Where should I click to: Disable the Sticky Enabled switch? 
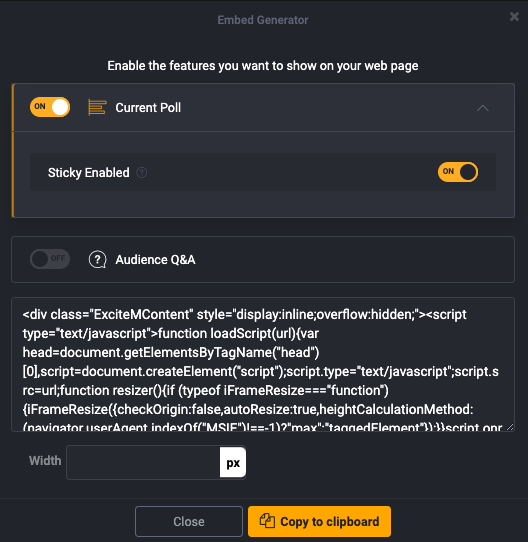tap(458, 172)
